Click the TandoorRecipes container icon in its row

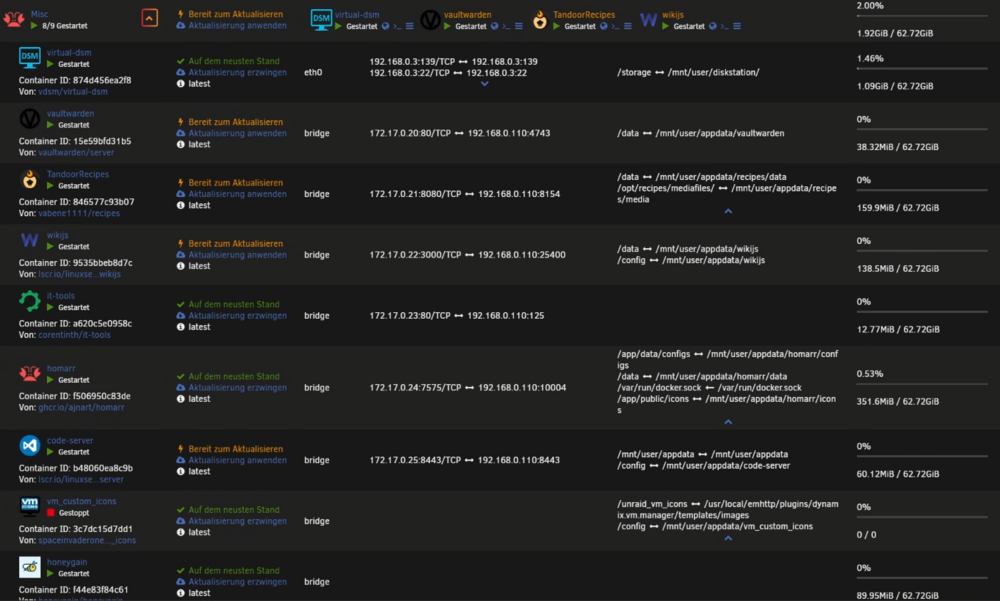tap(29, 179)
